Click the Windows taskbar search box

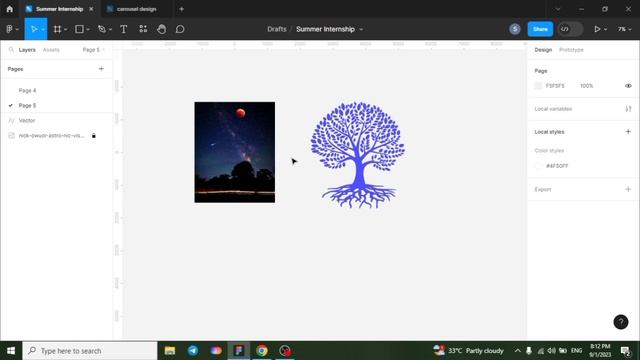tap(90, 351)
